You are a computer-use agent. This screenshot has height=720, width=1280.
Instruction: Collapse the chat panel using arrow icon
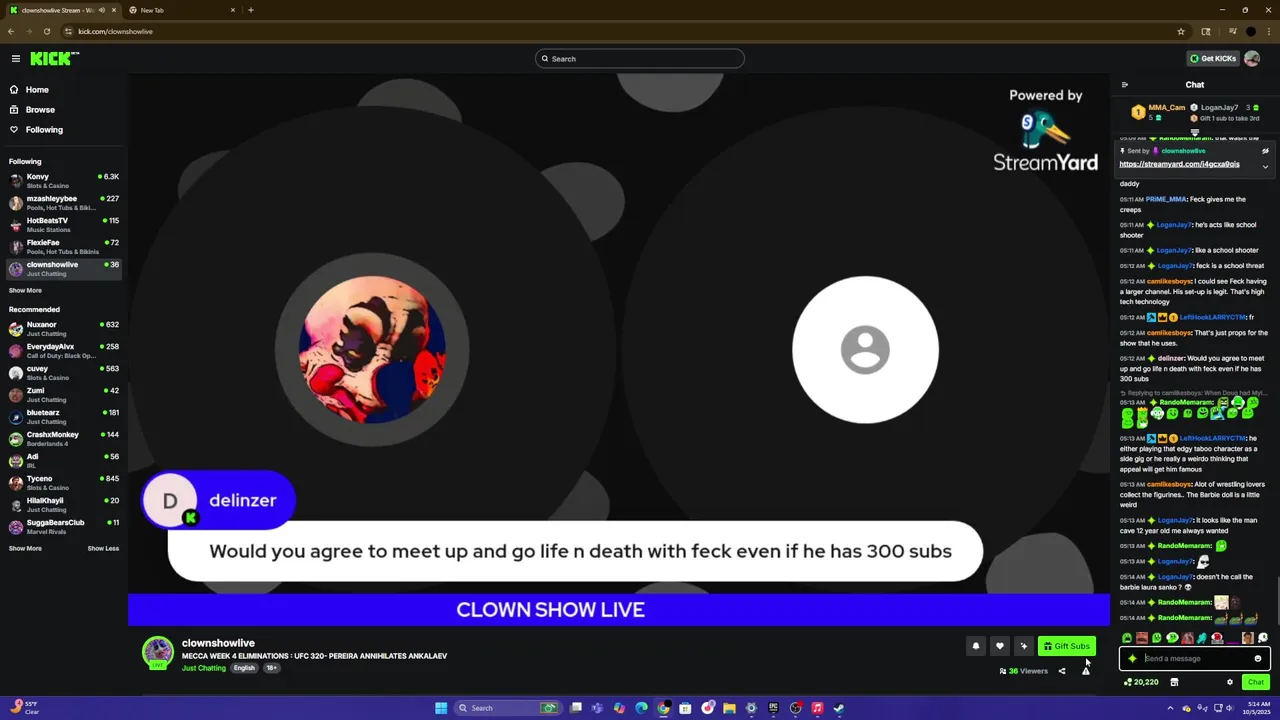point(1124,85)
